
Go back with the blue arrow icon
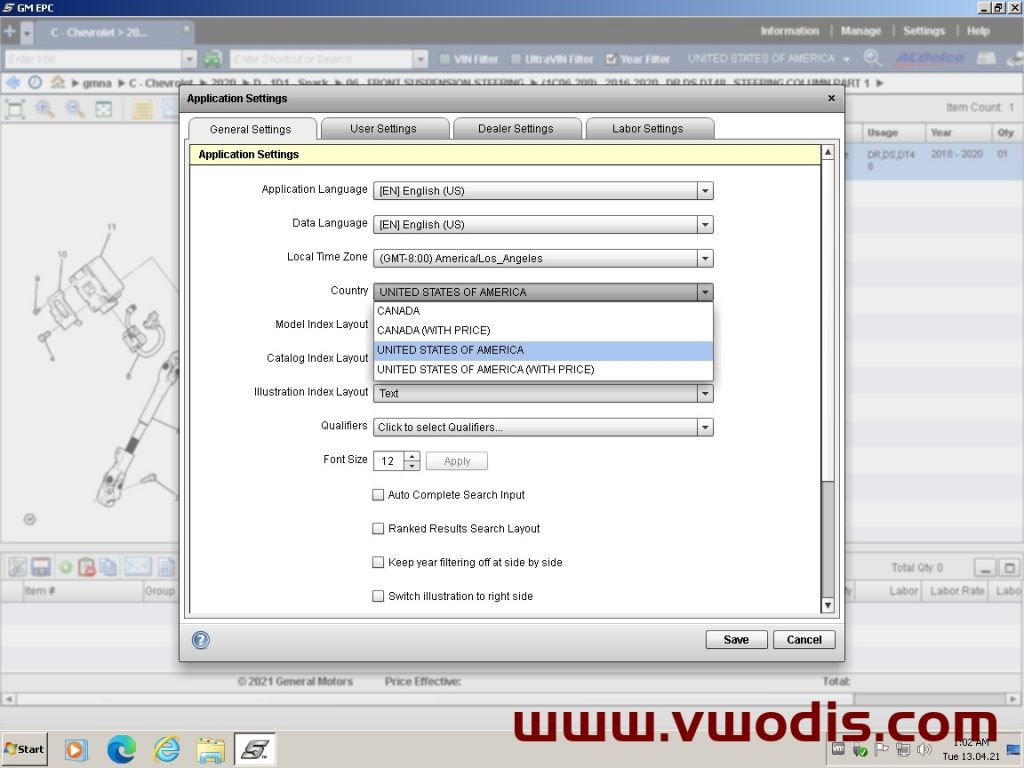[12, 83]
